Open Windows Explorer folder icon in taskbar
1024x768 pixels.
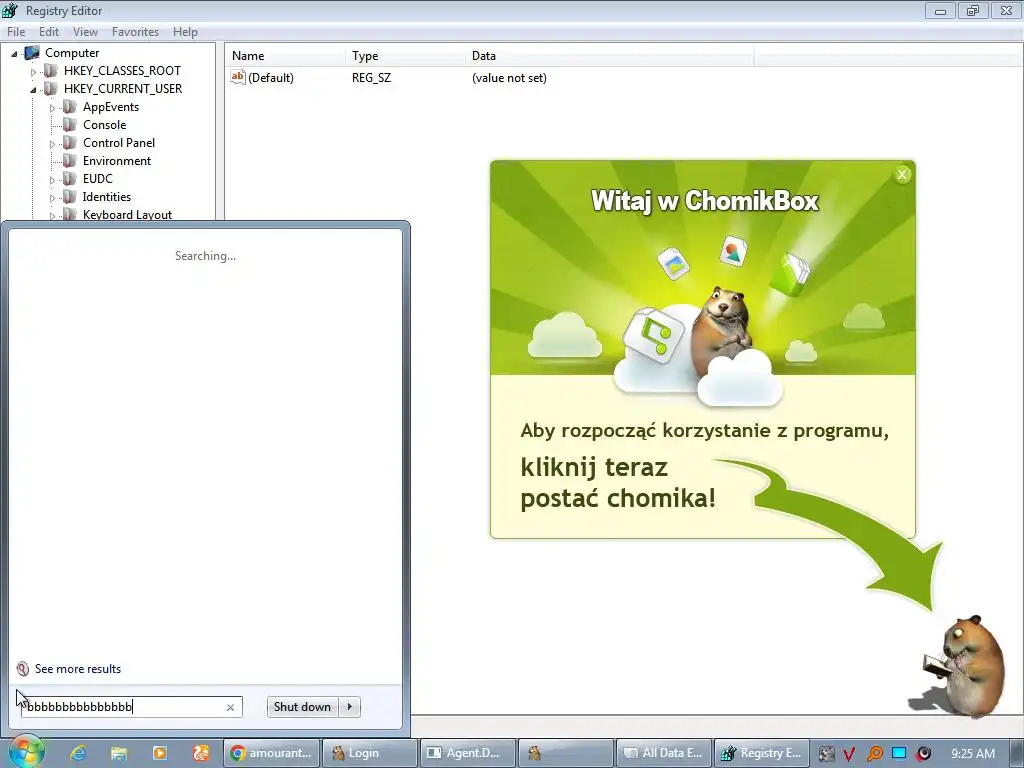click(x=119, y=753)
